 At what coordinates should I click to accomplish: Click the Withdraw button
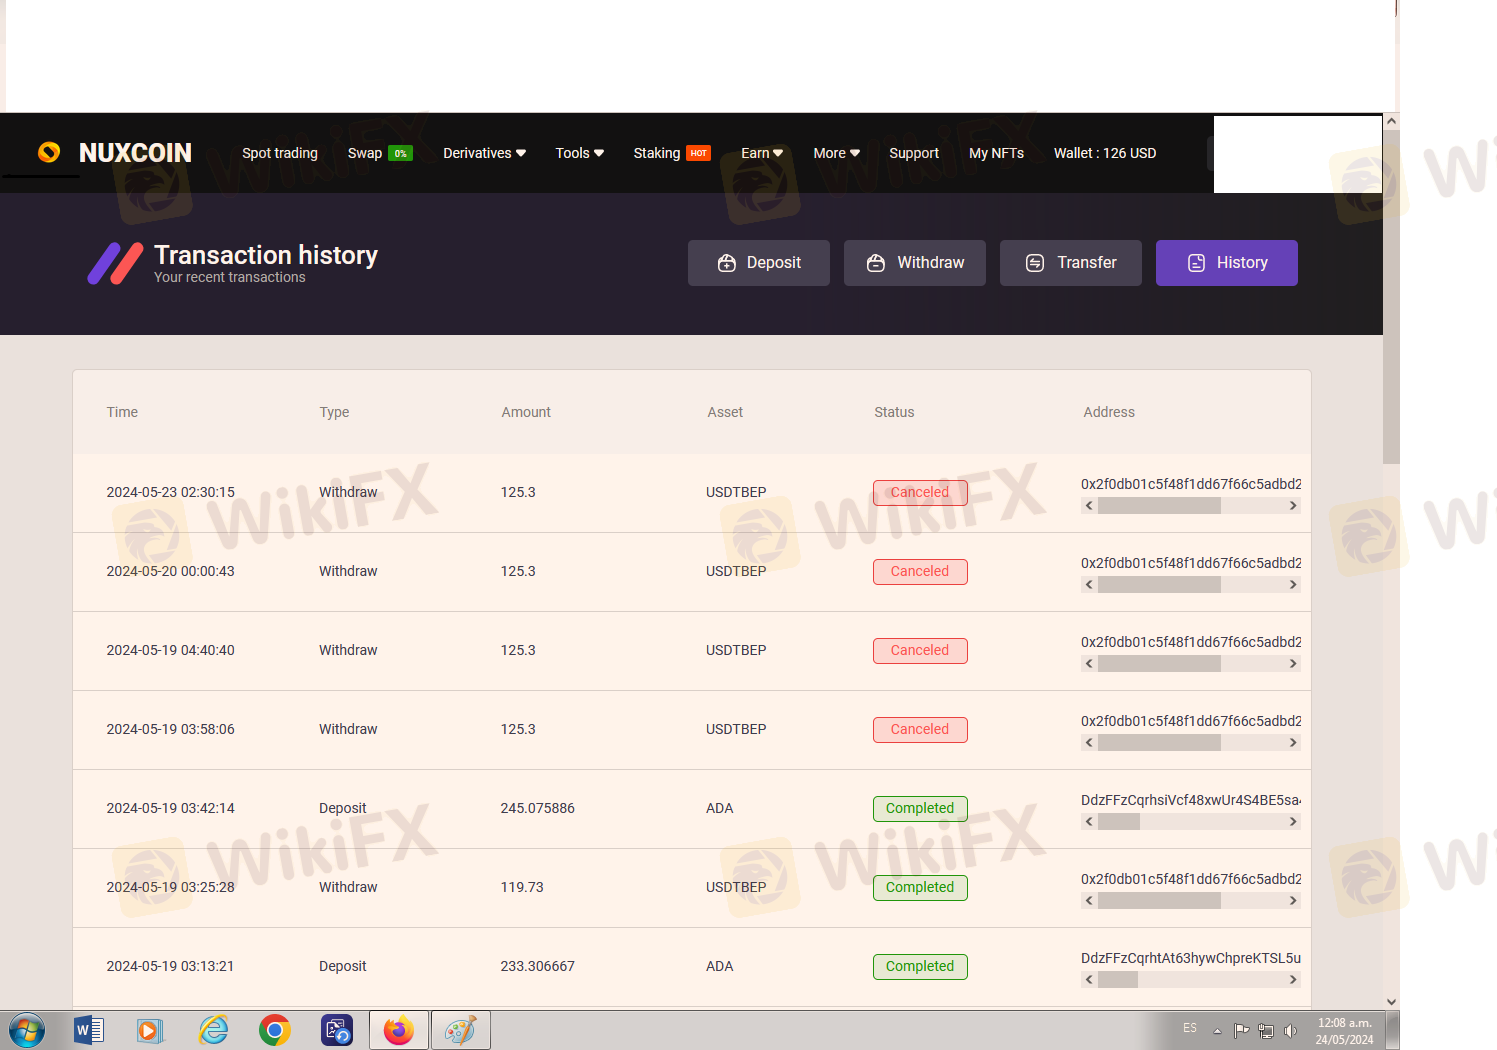(915, 263)
